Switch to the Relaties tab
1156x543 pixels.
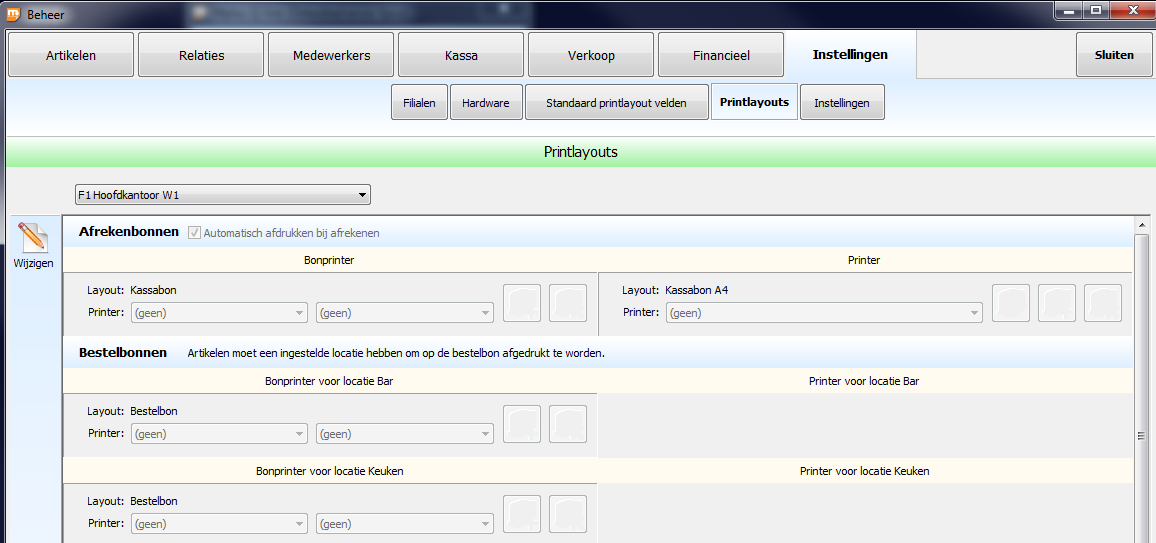[201, 55]
